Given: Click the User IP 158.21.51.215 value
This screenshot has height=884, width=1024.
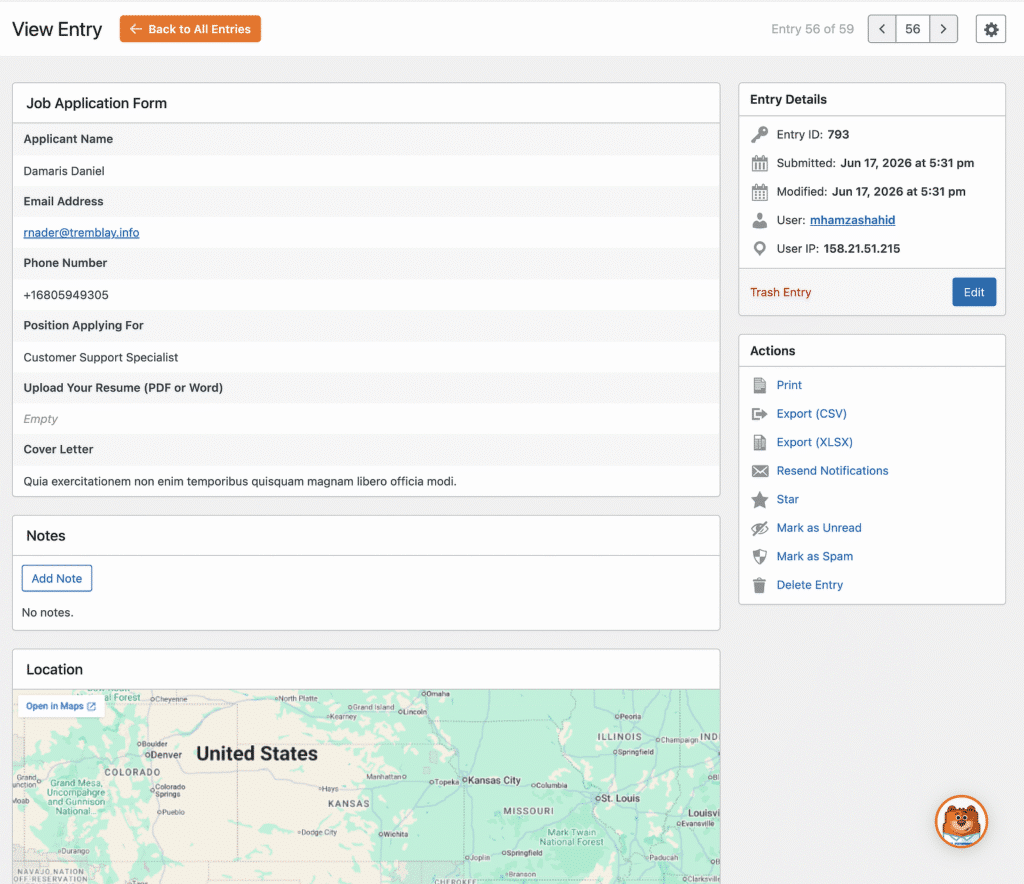Looking at the screenshot, I should pos(861,249).
